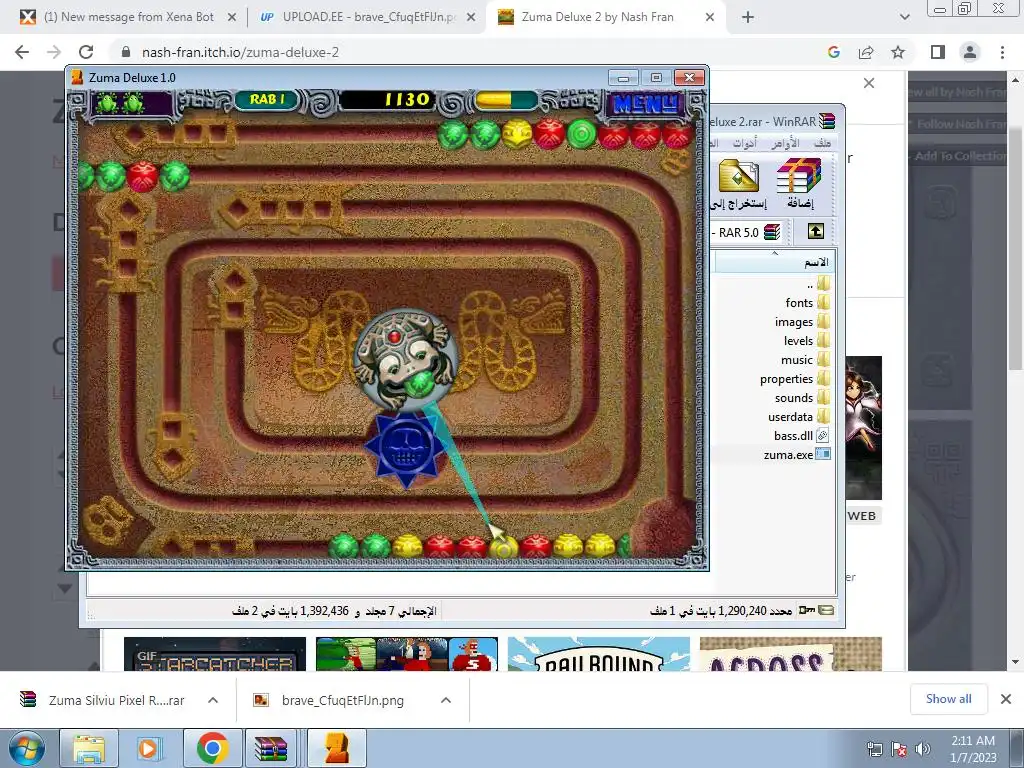
Task: Go back in Chrome
Action: (22, 52)
